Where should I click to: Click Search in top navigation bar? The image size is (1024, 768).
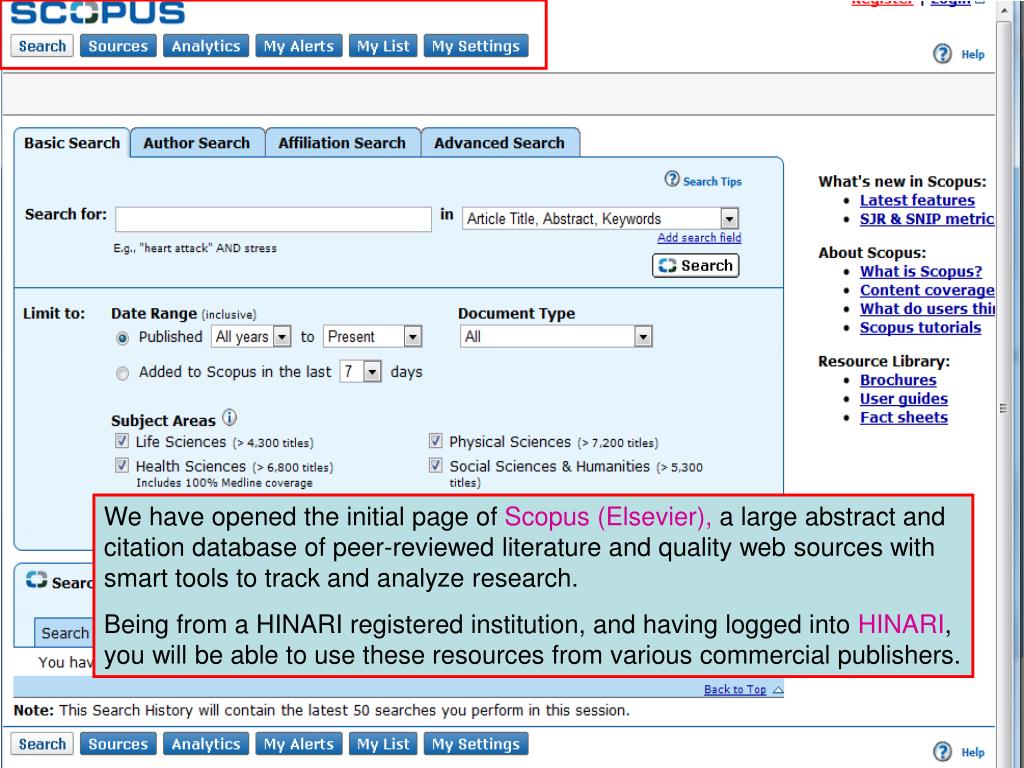tap(42, 46)
